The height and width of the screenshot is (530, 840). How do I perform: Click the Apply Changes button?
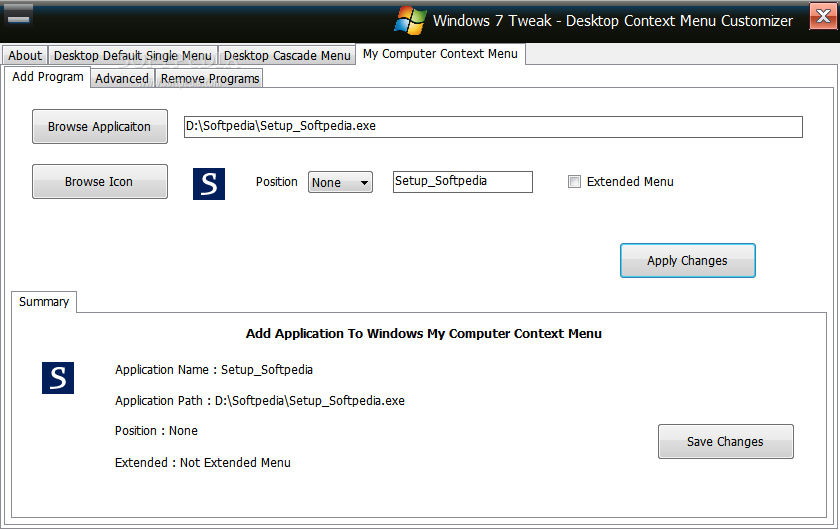point(687,261)
